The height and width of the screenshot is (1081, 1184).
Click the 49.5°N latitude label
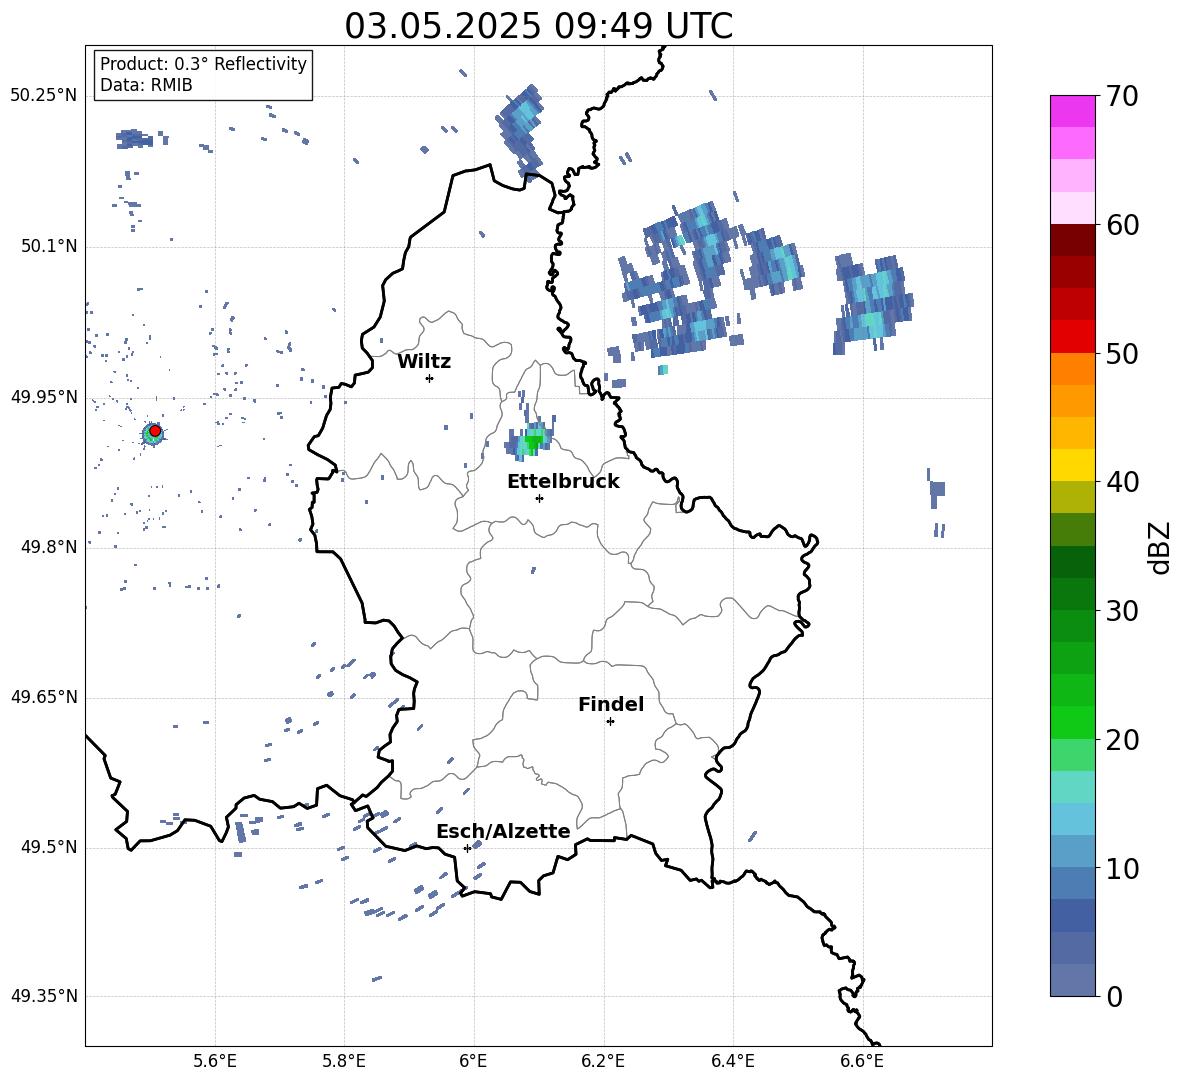(49, 847)
